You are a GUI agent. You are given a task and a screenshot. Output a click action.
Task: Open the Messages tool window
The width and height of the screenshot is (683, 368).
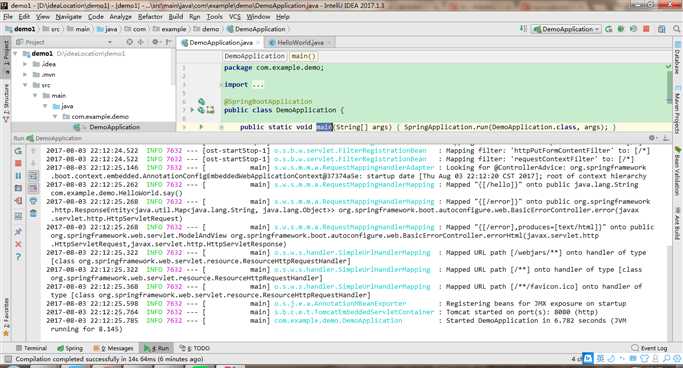pyautogui.click(x=113, y=348)
